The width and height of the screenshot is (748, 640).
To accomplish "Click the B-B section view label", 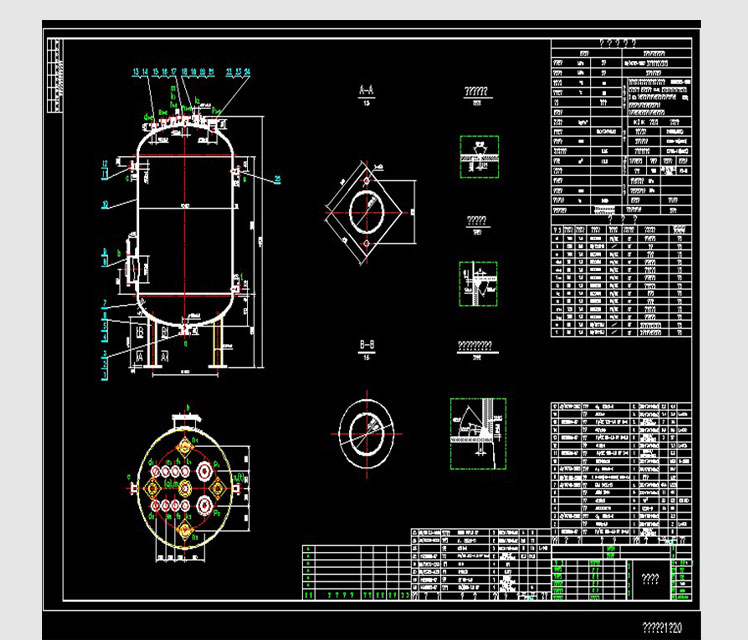I will pyautogui.click(x=366, y=344).
